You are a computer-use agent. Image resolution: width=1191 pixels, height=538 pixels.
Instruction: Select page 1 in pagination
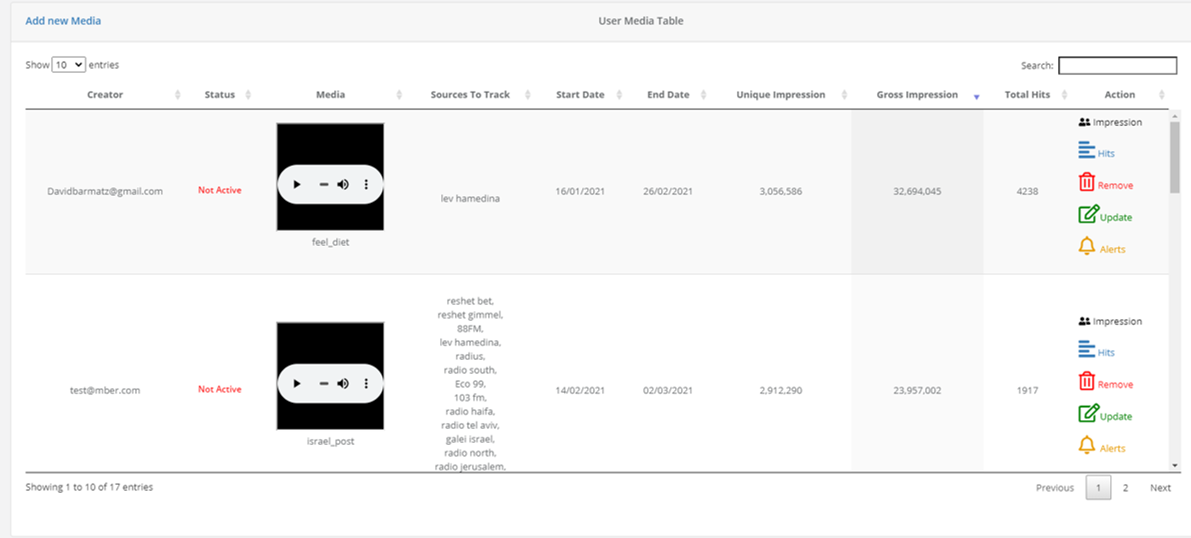coord(1098,488)
